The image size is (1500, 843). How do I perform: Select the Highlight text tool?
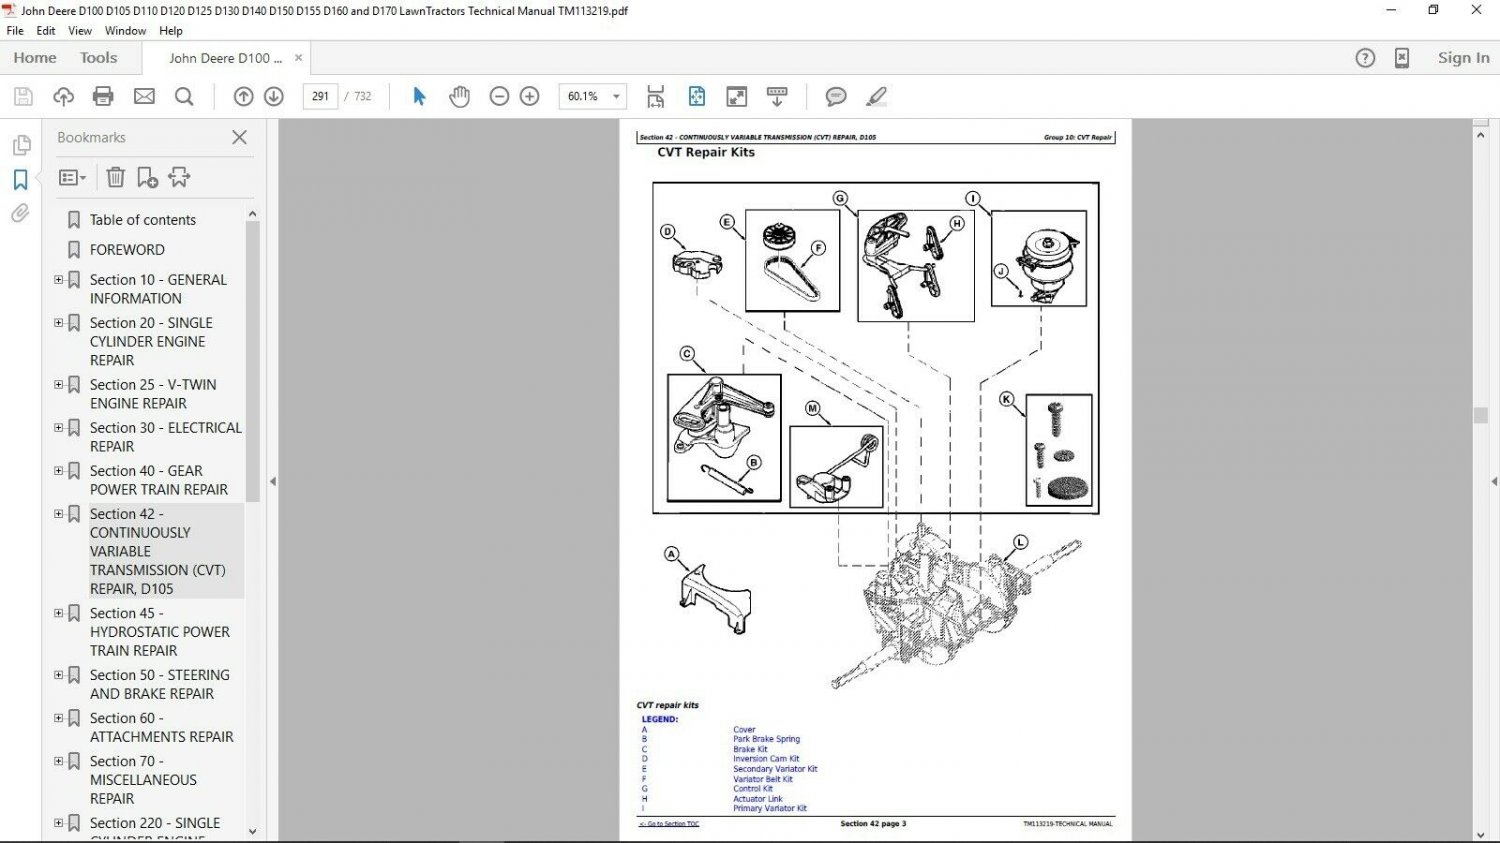point(877,96)
